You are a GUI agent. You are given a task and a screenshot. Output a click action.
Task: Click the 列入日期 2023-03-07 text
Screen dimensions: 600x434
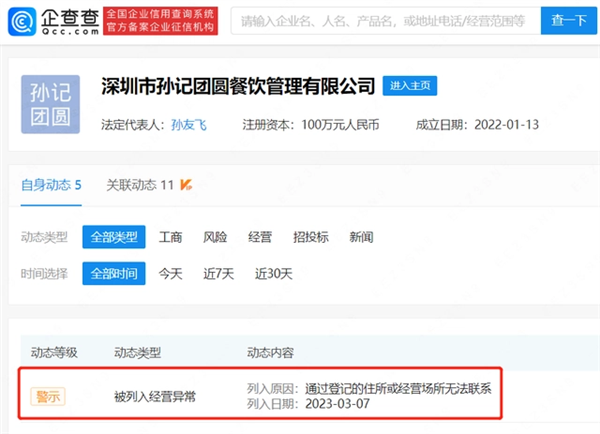pyautogui.click(x=308, y=404)
